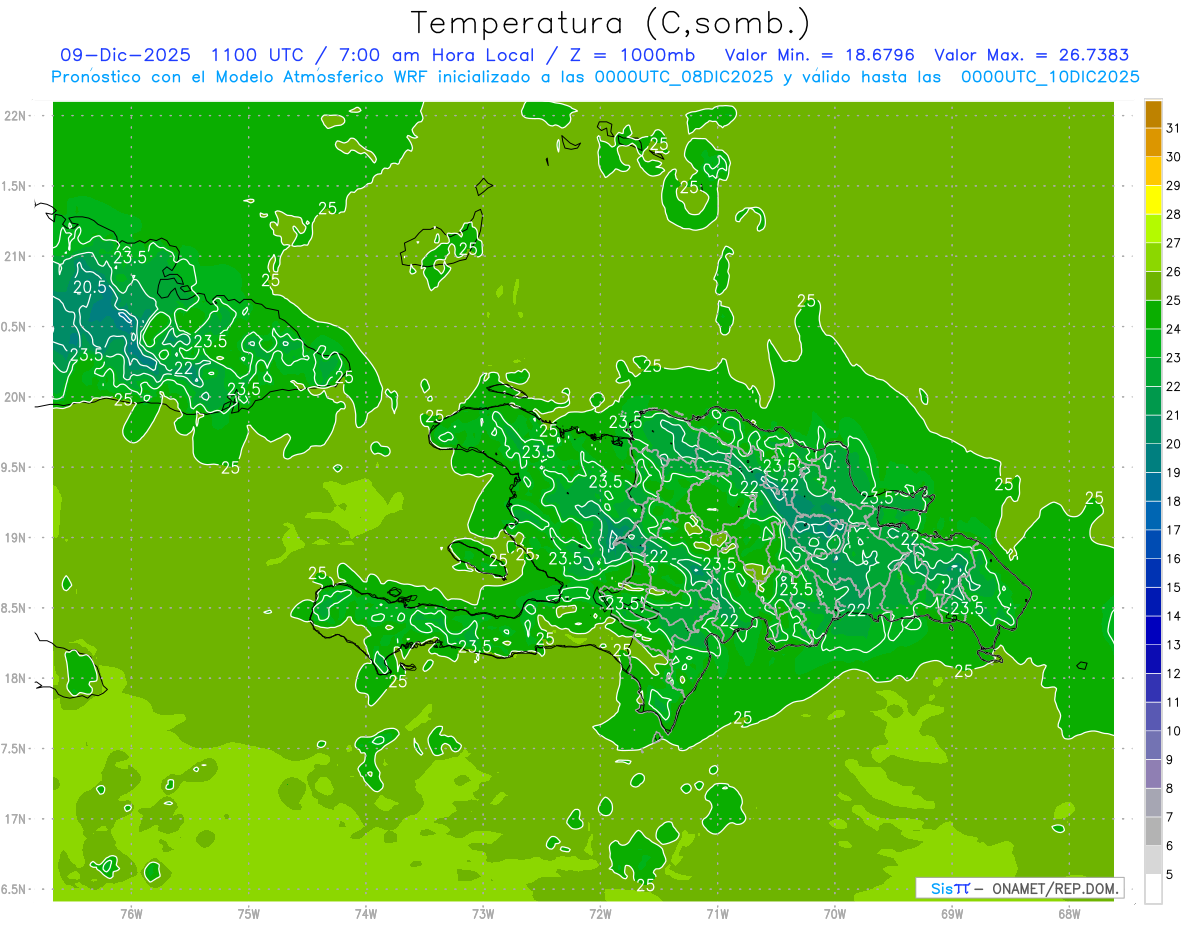
Task: Click the 72W longitude label
Action: [x=600, y=913]
